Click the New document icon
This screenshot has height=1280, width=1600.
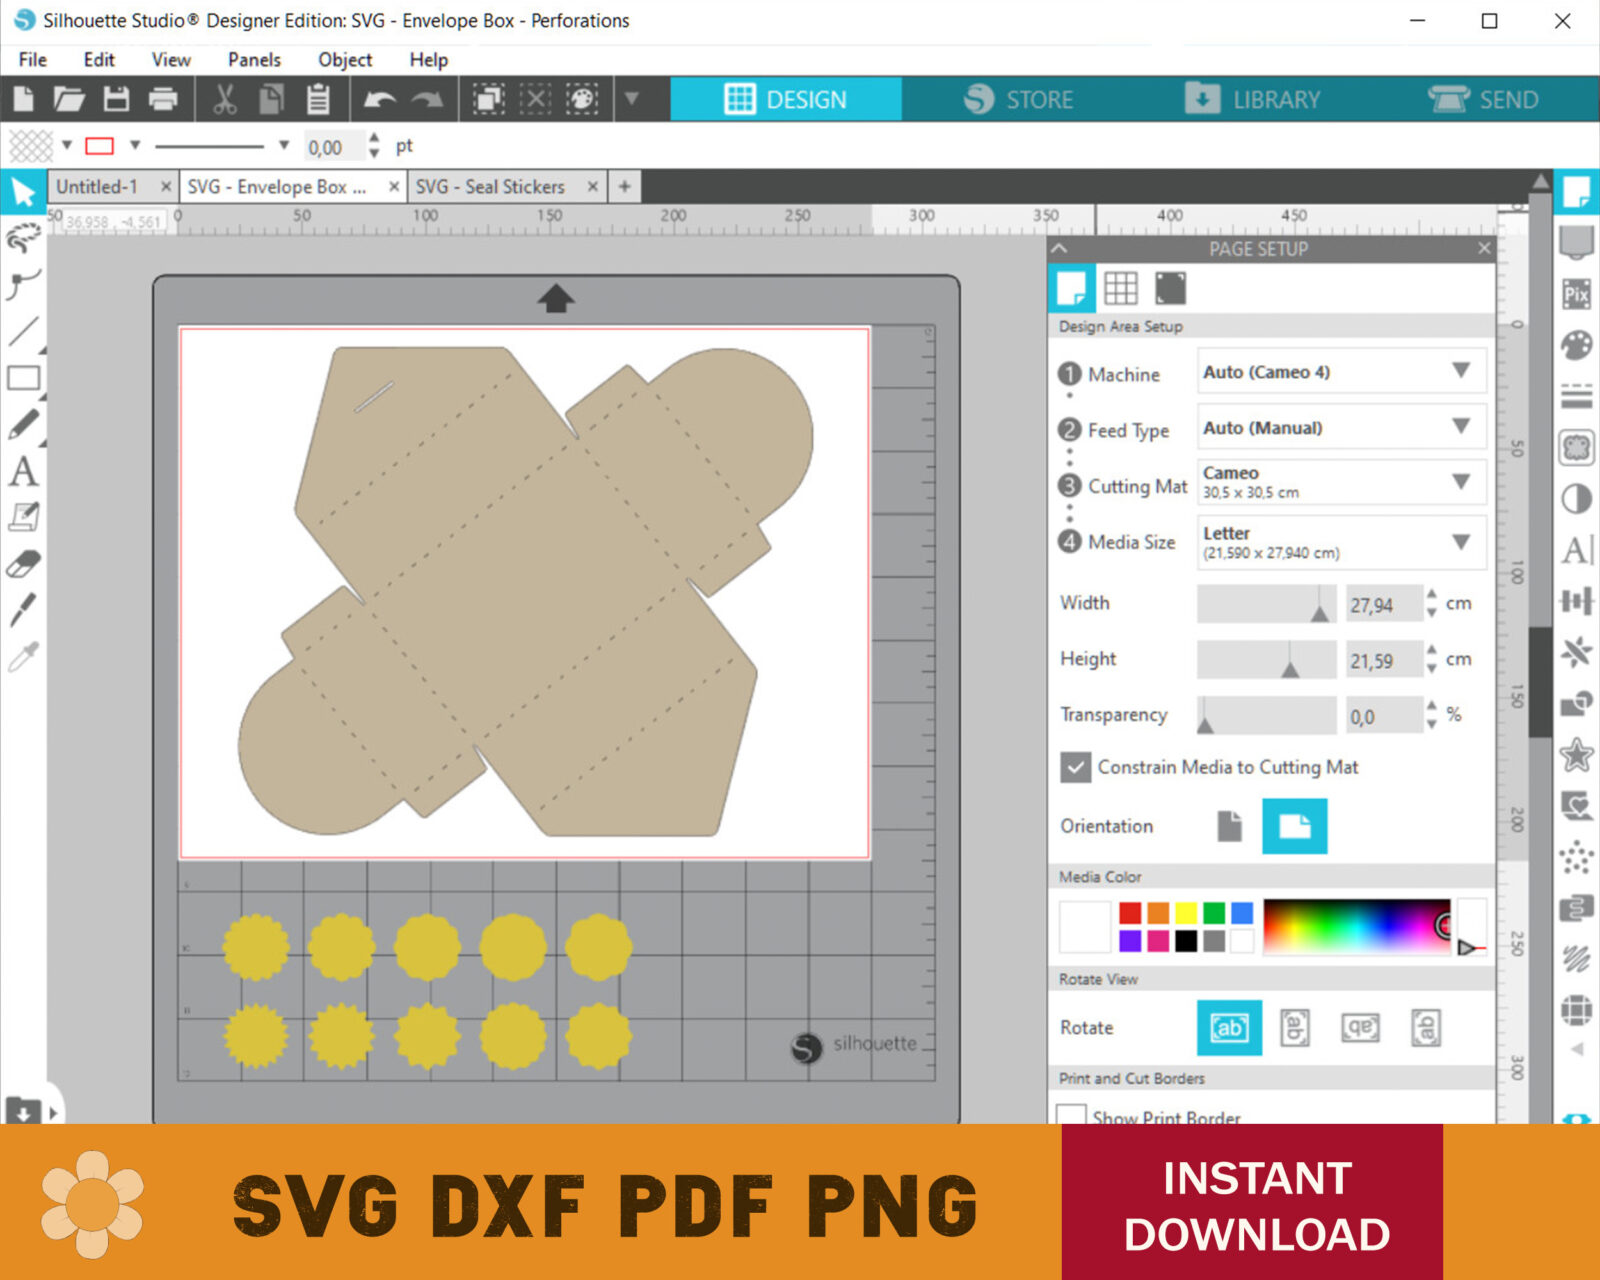23,99
